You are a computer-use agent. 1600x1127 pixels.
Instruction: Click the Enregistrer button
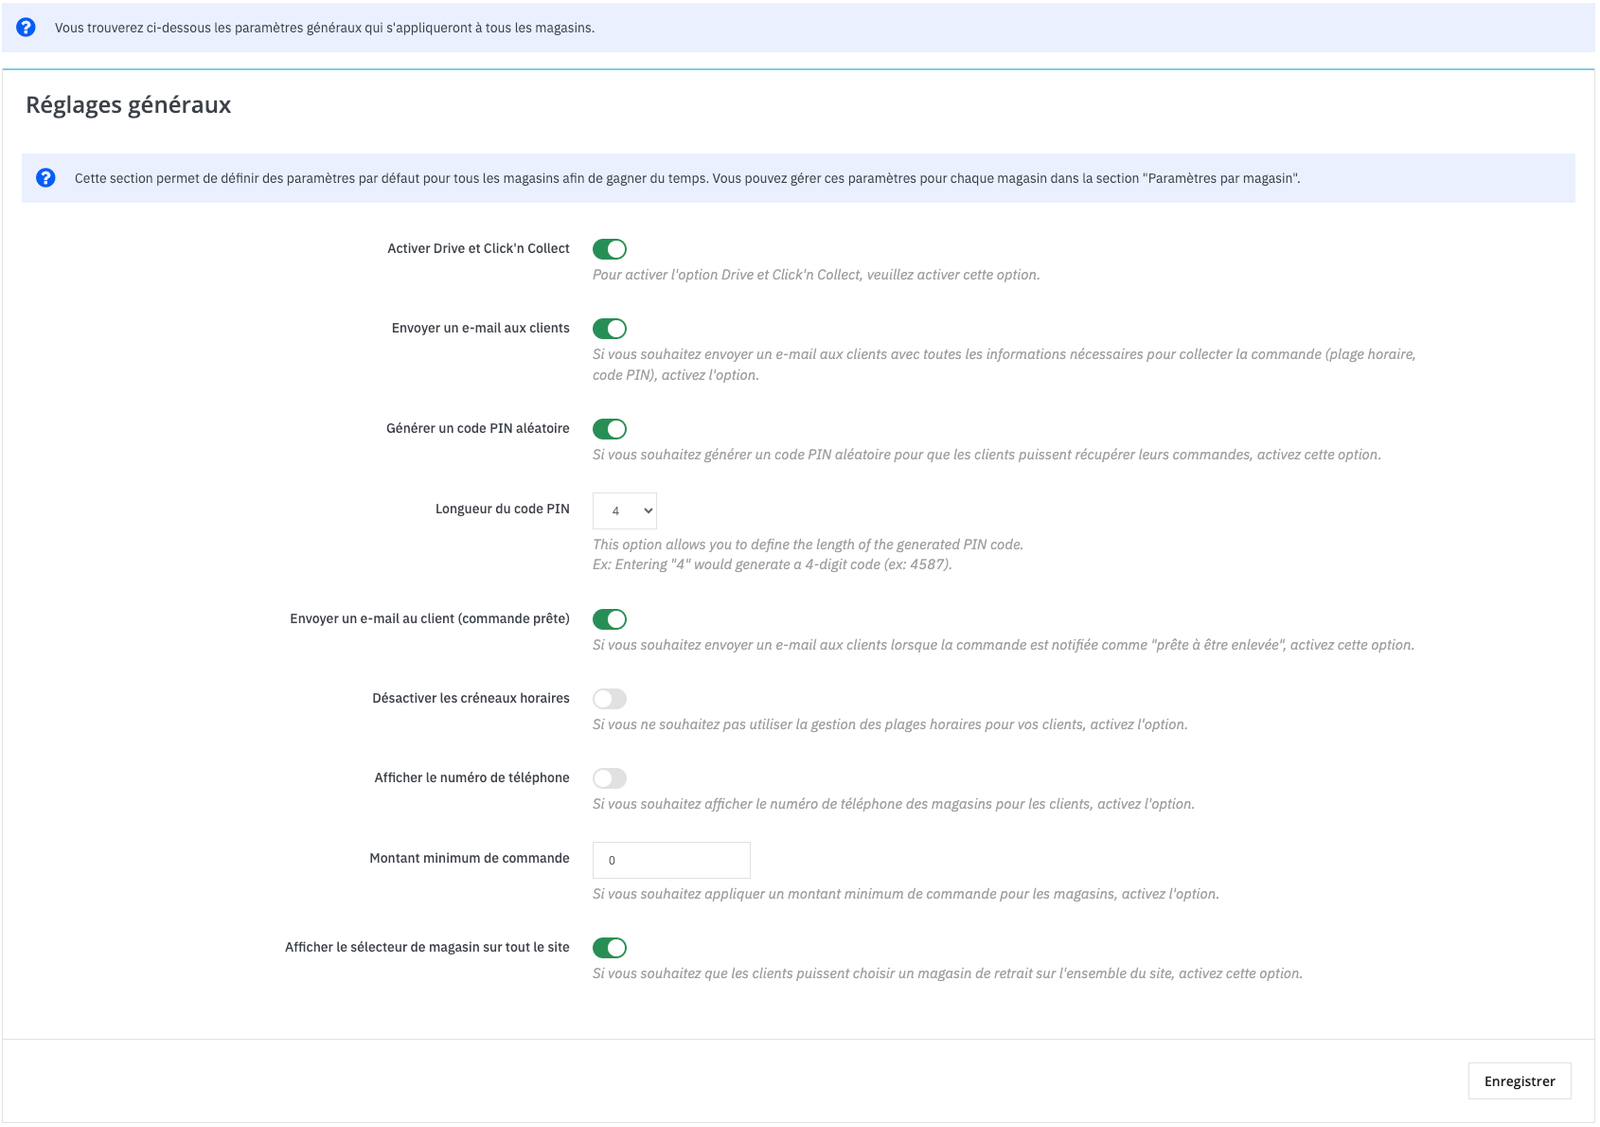[1519, 1081]
